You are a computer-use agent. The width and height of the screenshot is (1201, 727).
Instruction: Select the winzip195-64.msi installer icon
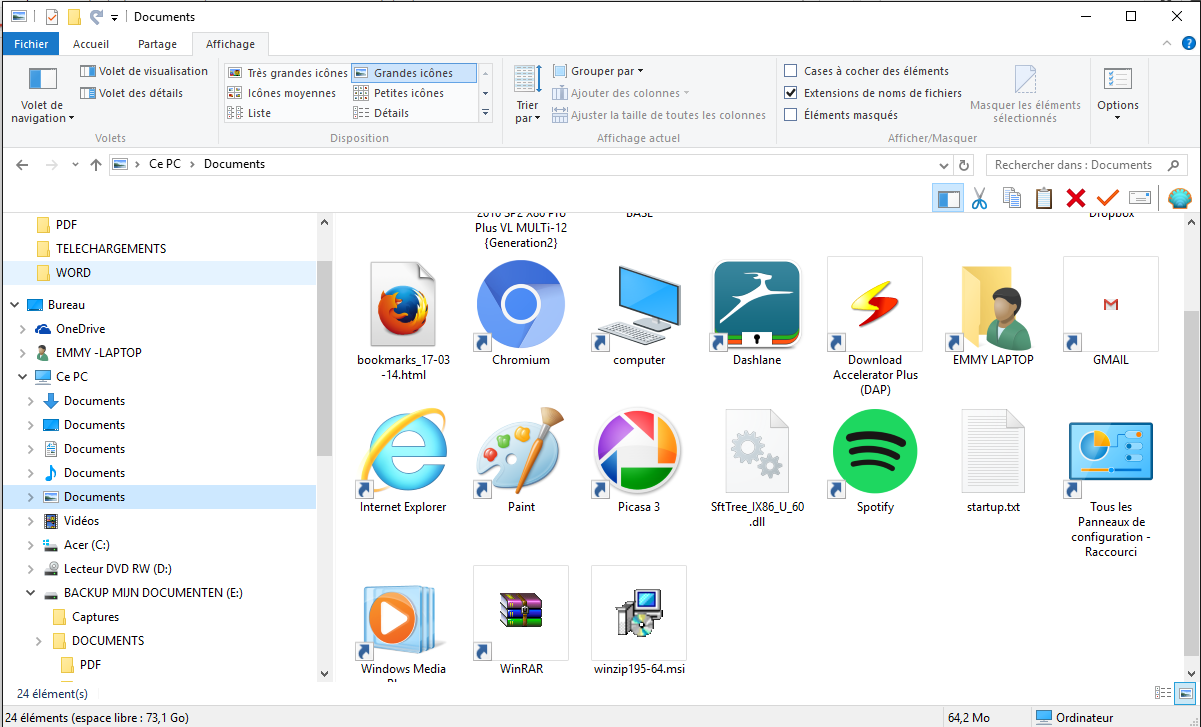[x=639, y=613]
